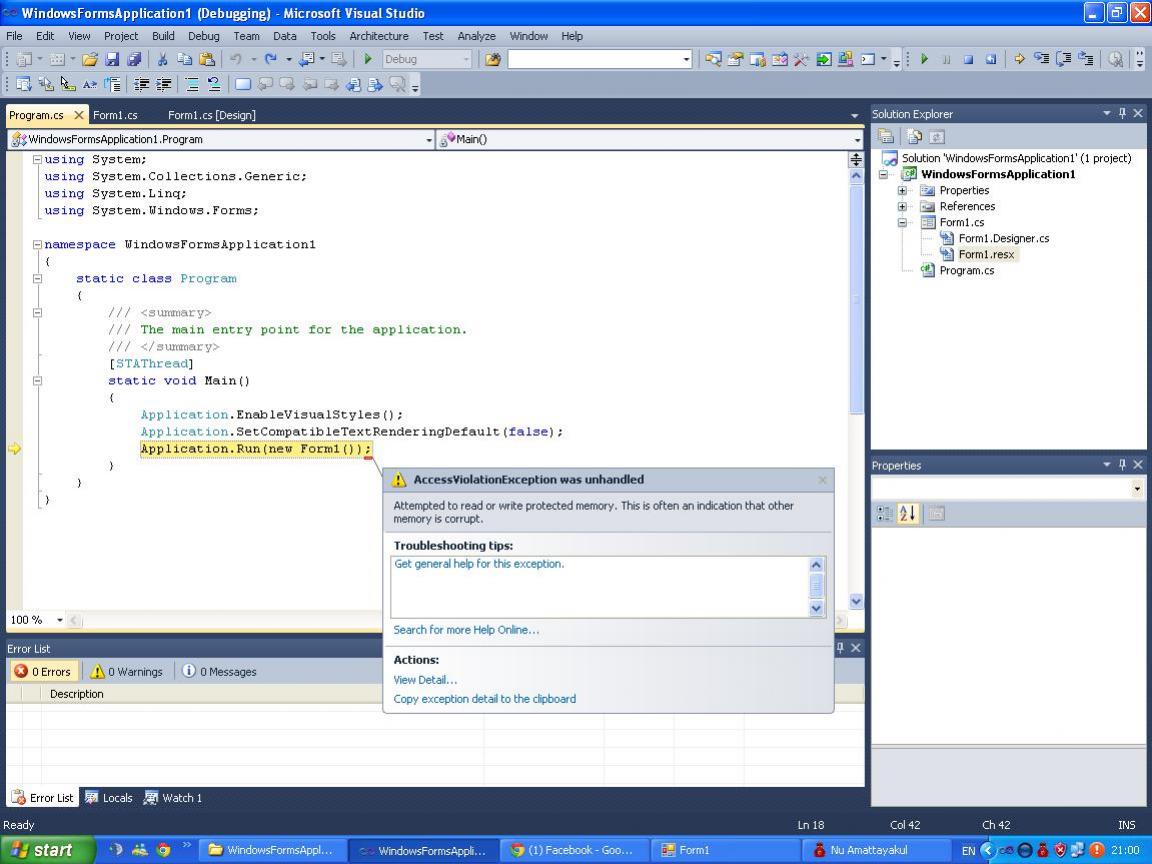Click the Save floppy disk icon
Viewport: 1152px width, 864px height.
tap(112, 60)
